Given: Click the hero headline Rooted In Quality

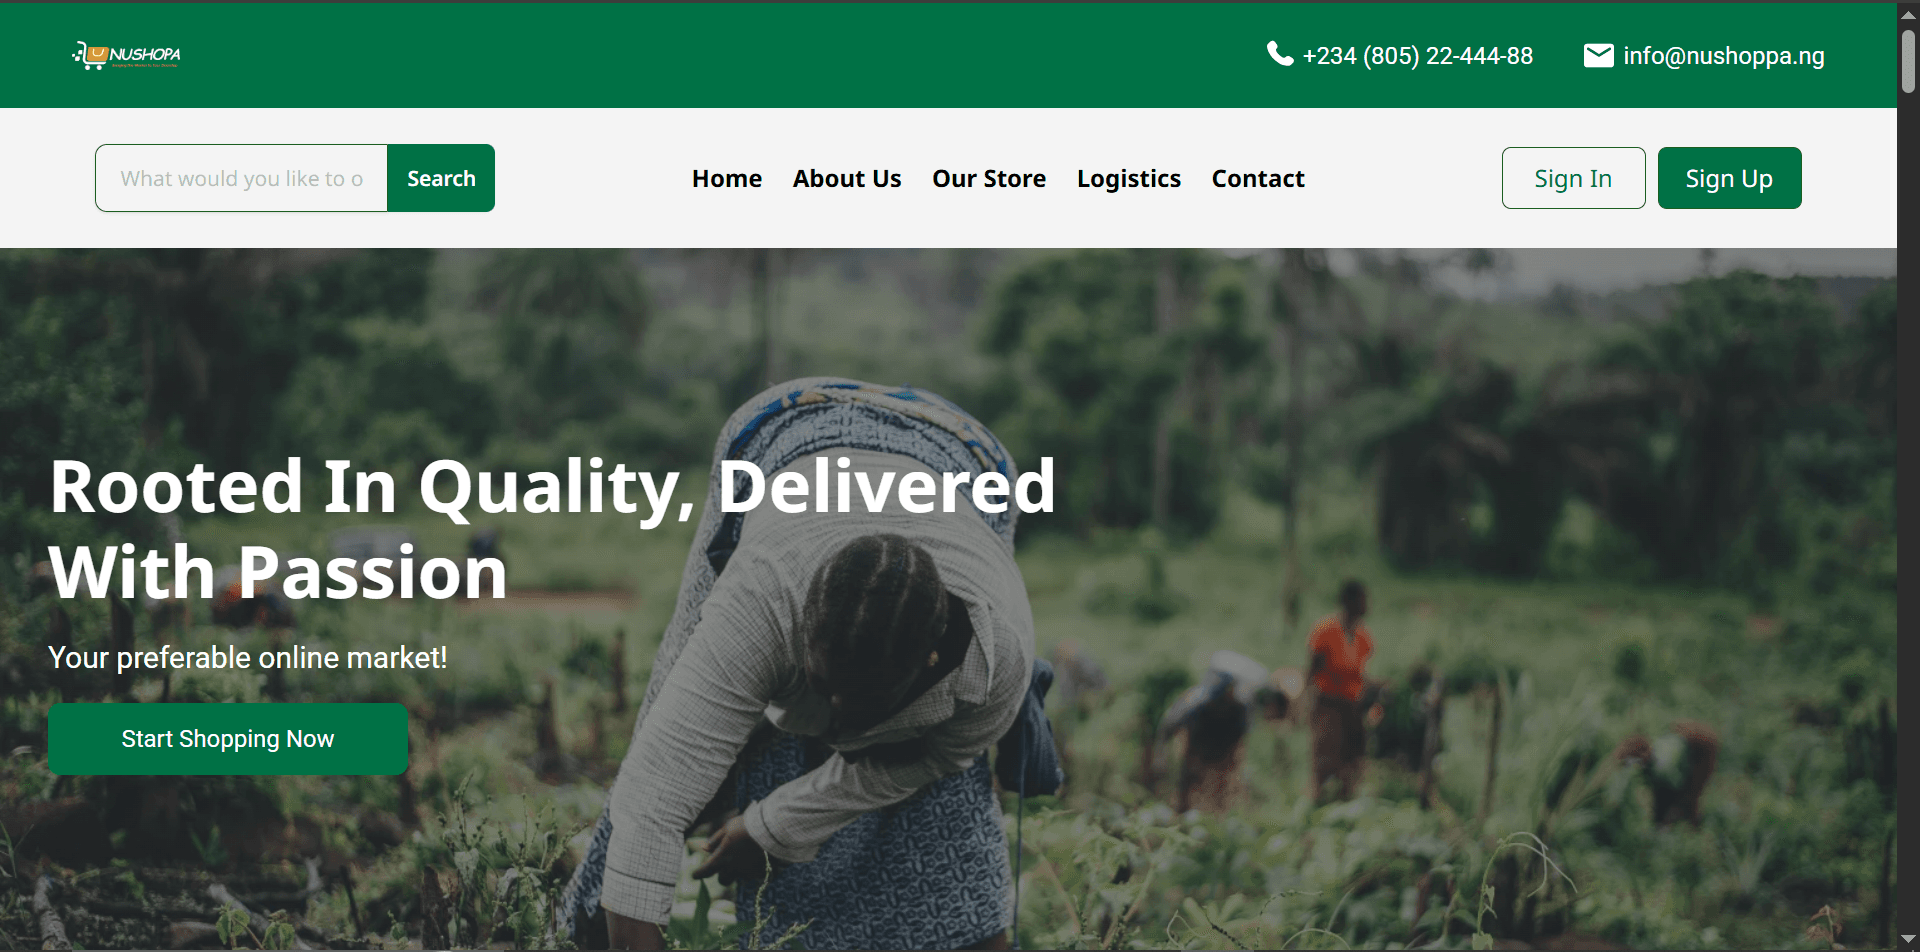Looking at the screenshot, I should click(373, 486).
